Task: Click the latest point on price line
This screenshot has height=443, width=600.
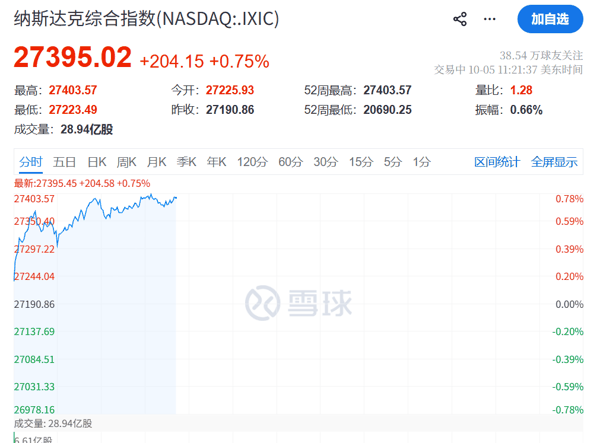Action: click(176, 198)
